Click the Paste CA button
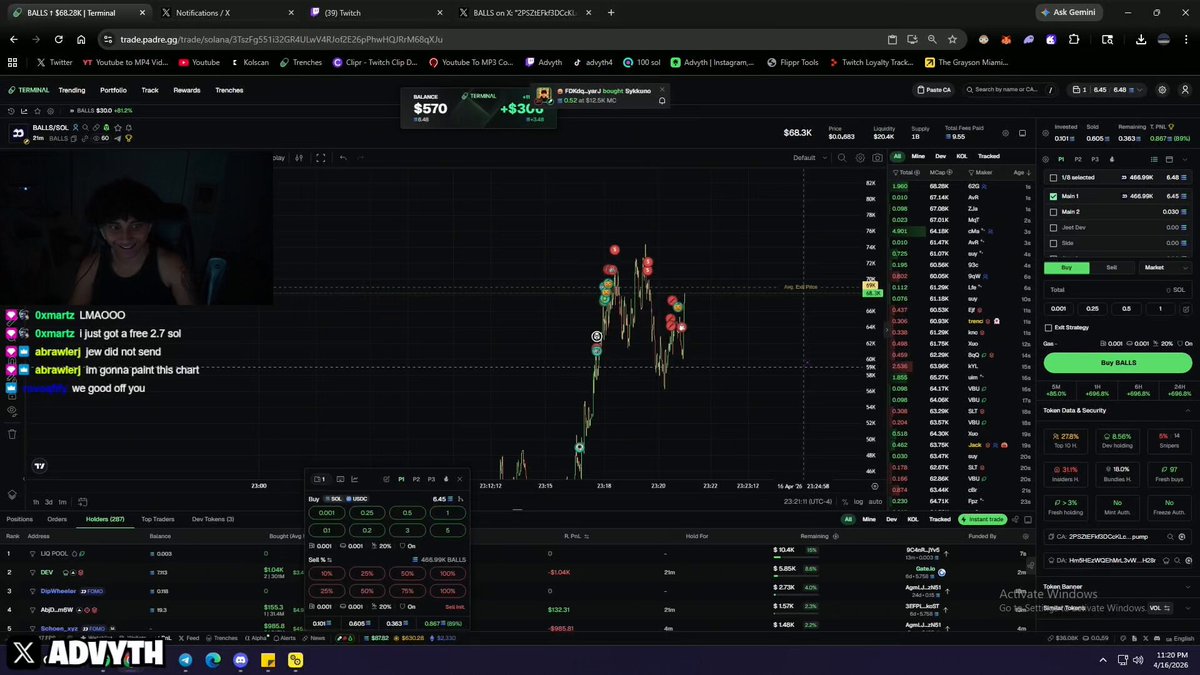This screenshot has width=1200, height=675. tap(934, 90)
